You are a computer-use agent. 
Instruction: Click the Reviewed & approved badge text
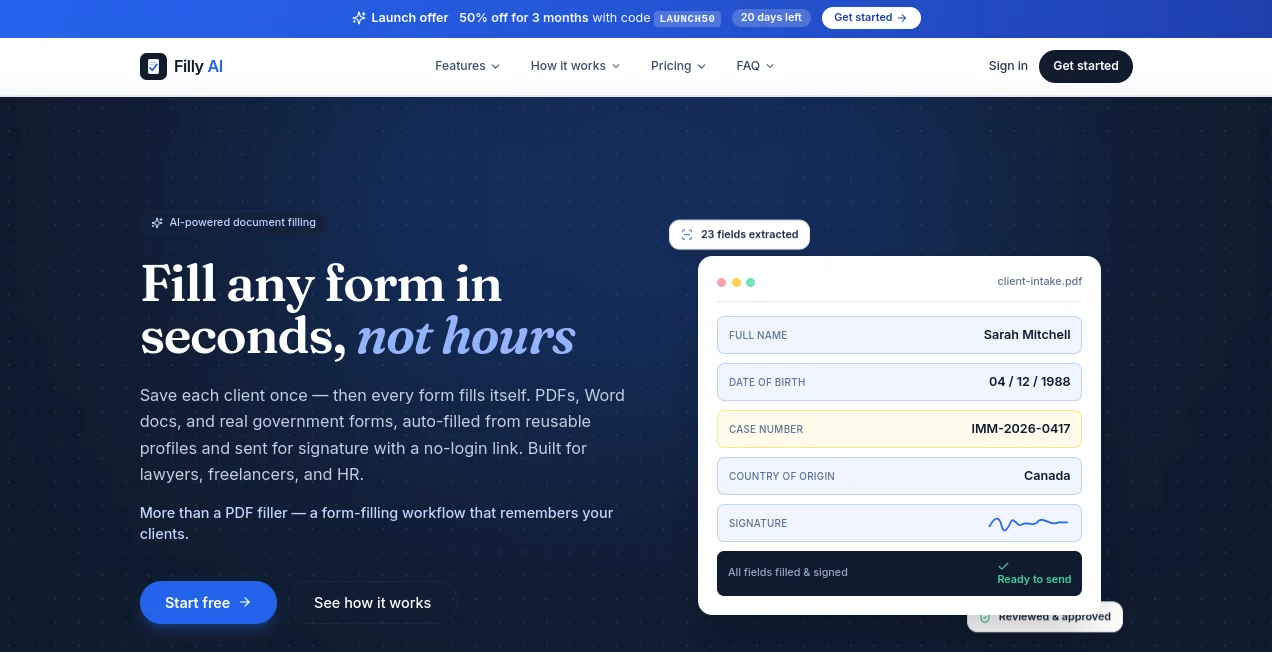1054,617
